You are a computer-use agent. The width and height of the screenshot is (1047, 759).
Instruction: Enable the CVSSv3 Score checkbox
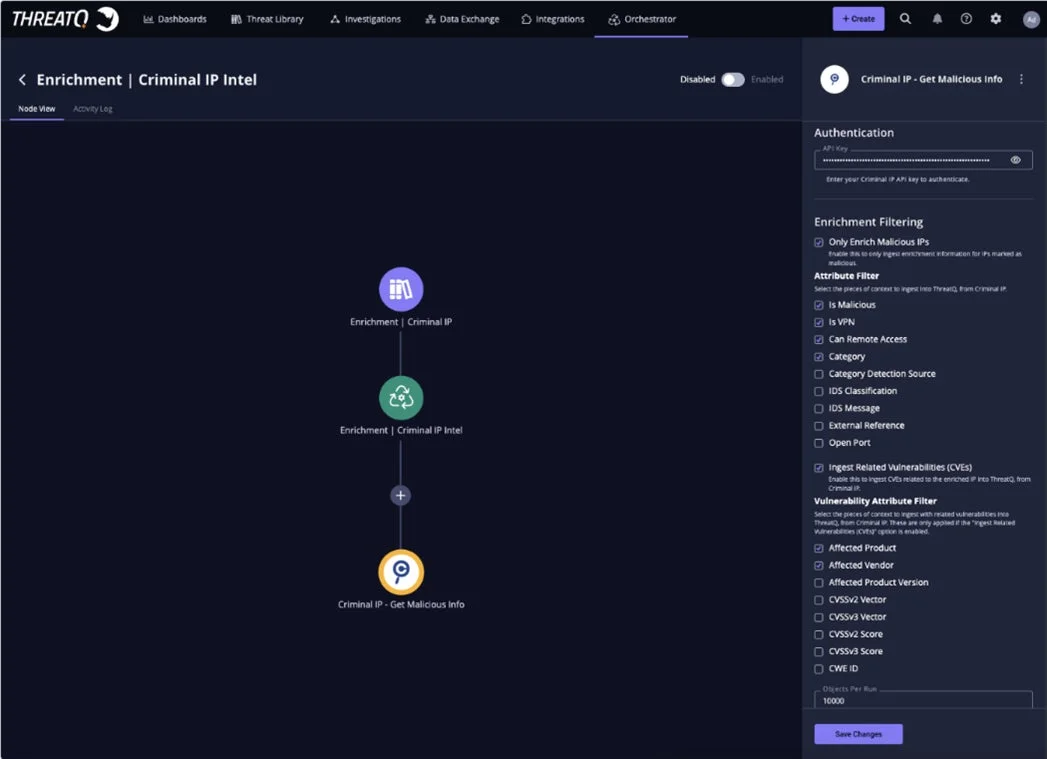[819, 652]
